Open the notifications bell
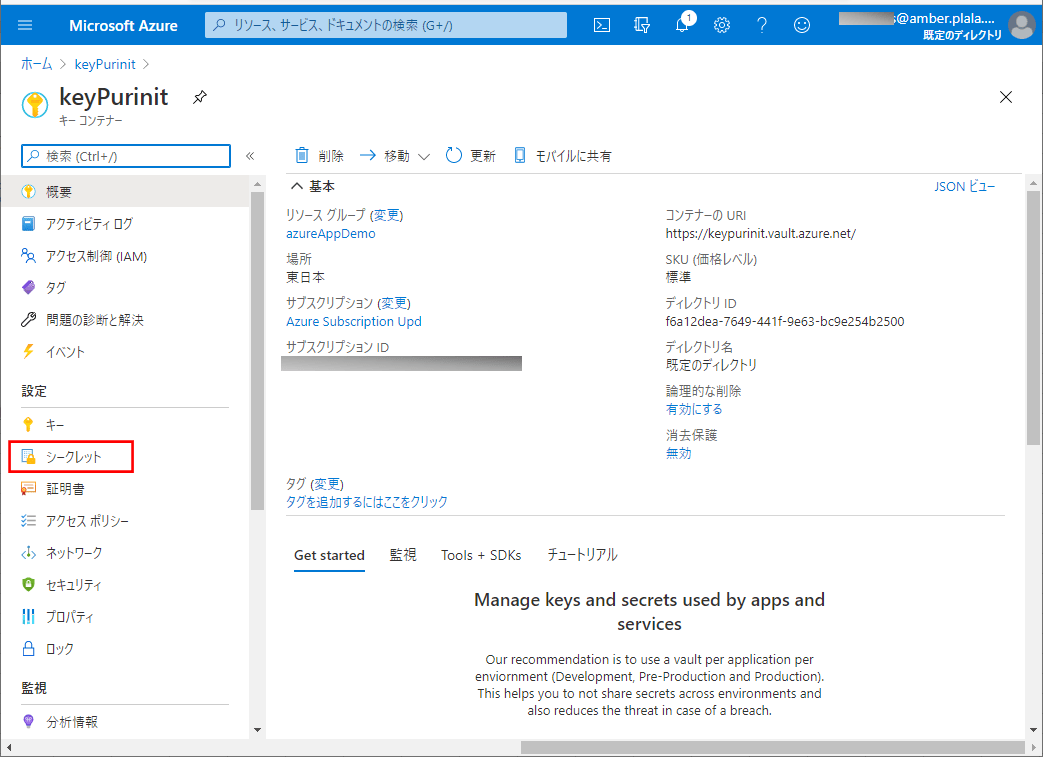The image size is (1043, 757). (x=682, y=25)
